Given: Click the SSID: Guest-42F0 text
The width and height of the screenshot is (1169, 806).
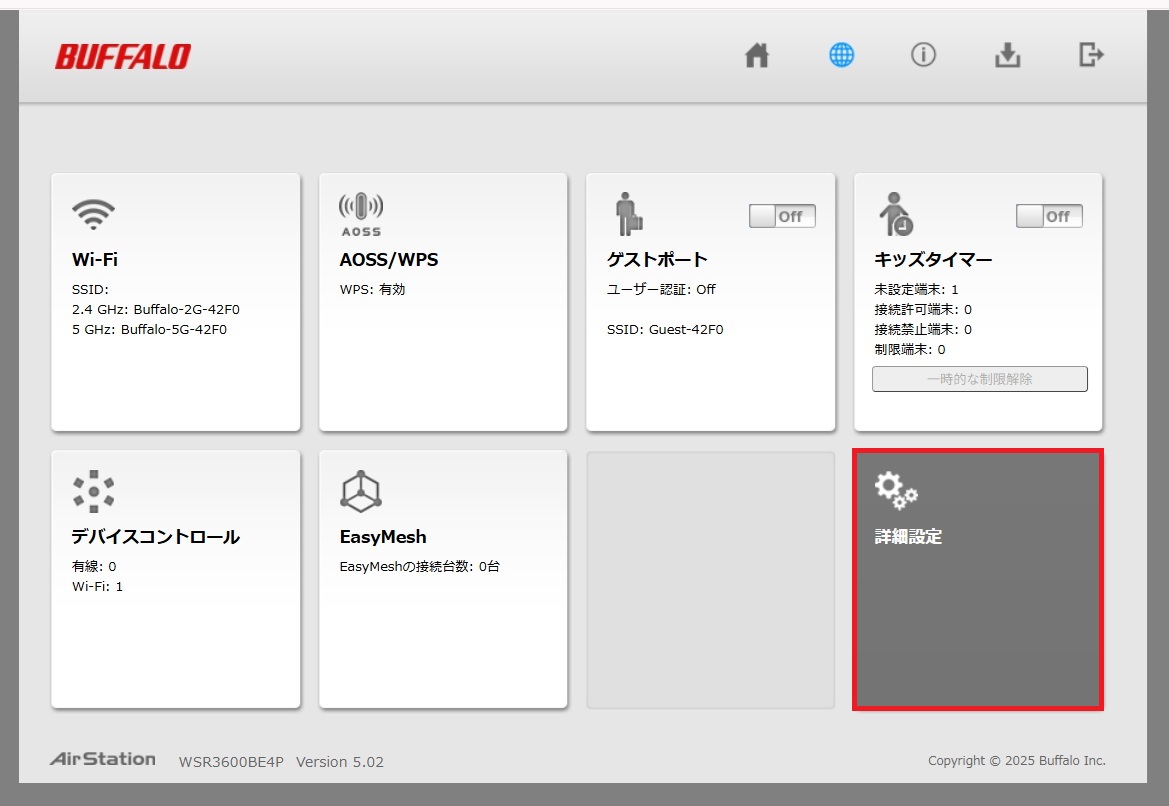Looking at the screenshot, I should click(x=664, y=330).
